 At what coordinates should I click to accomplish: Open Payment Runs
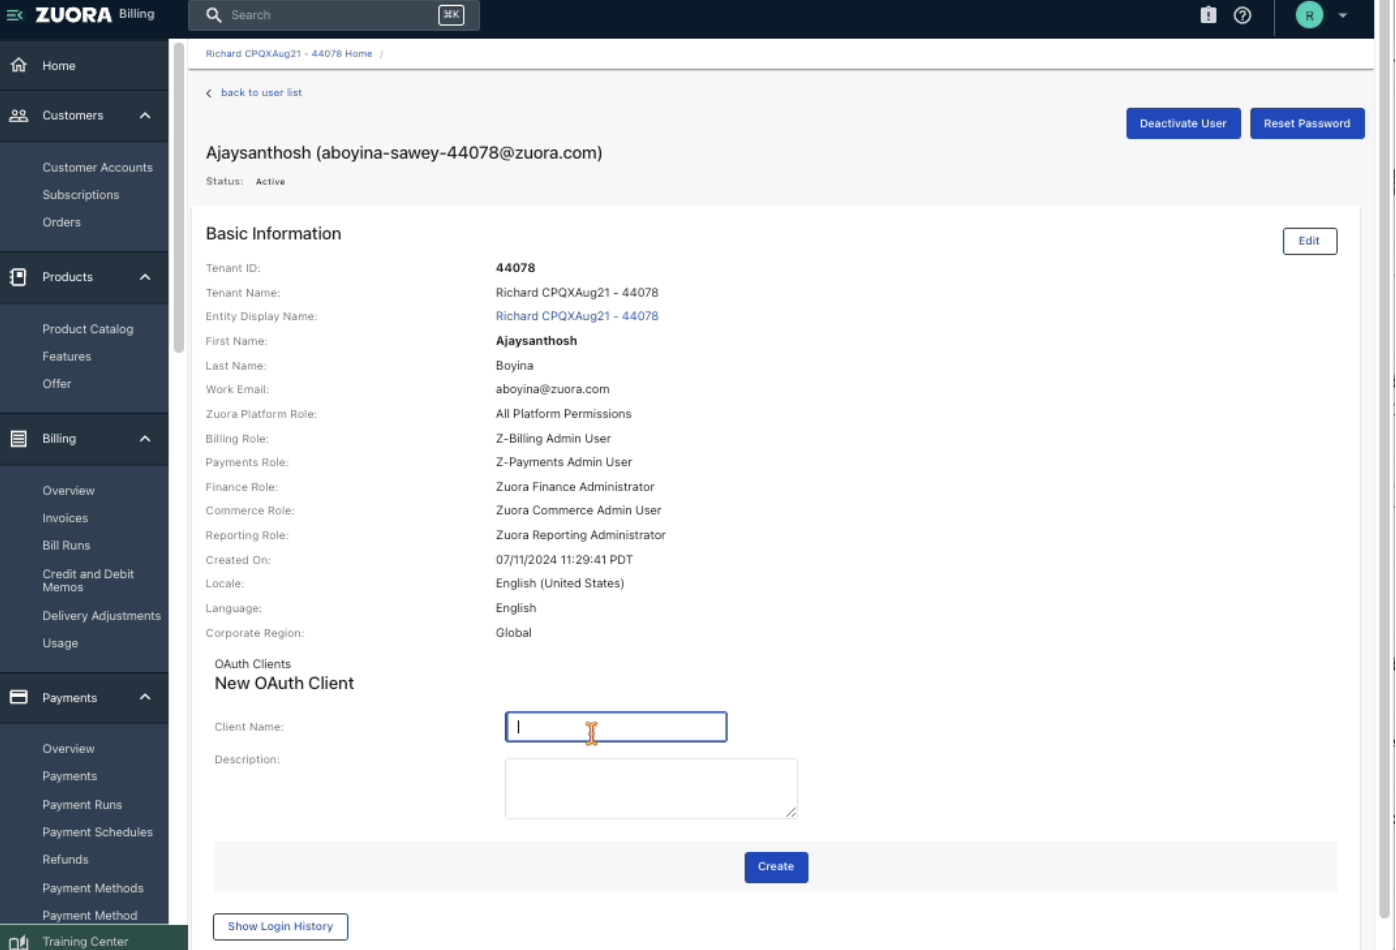(x=82, y=805)
